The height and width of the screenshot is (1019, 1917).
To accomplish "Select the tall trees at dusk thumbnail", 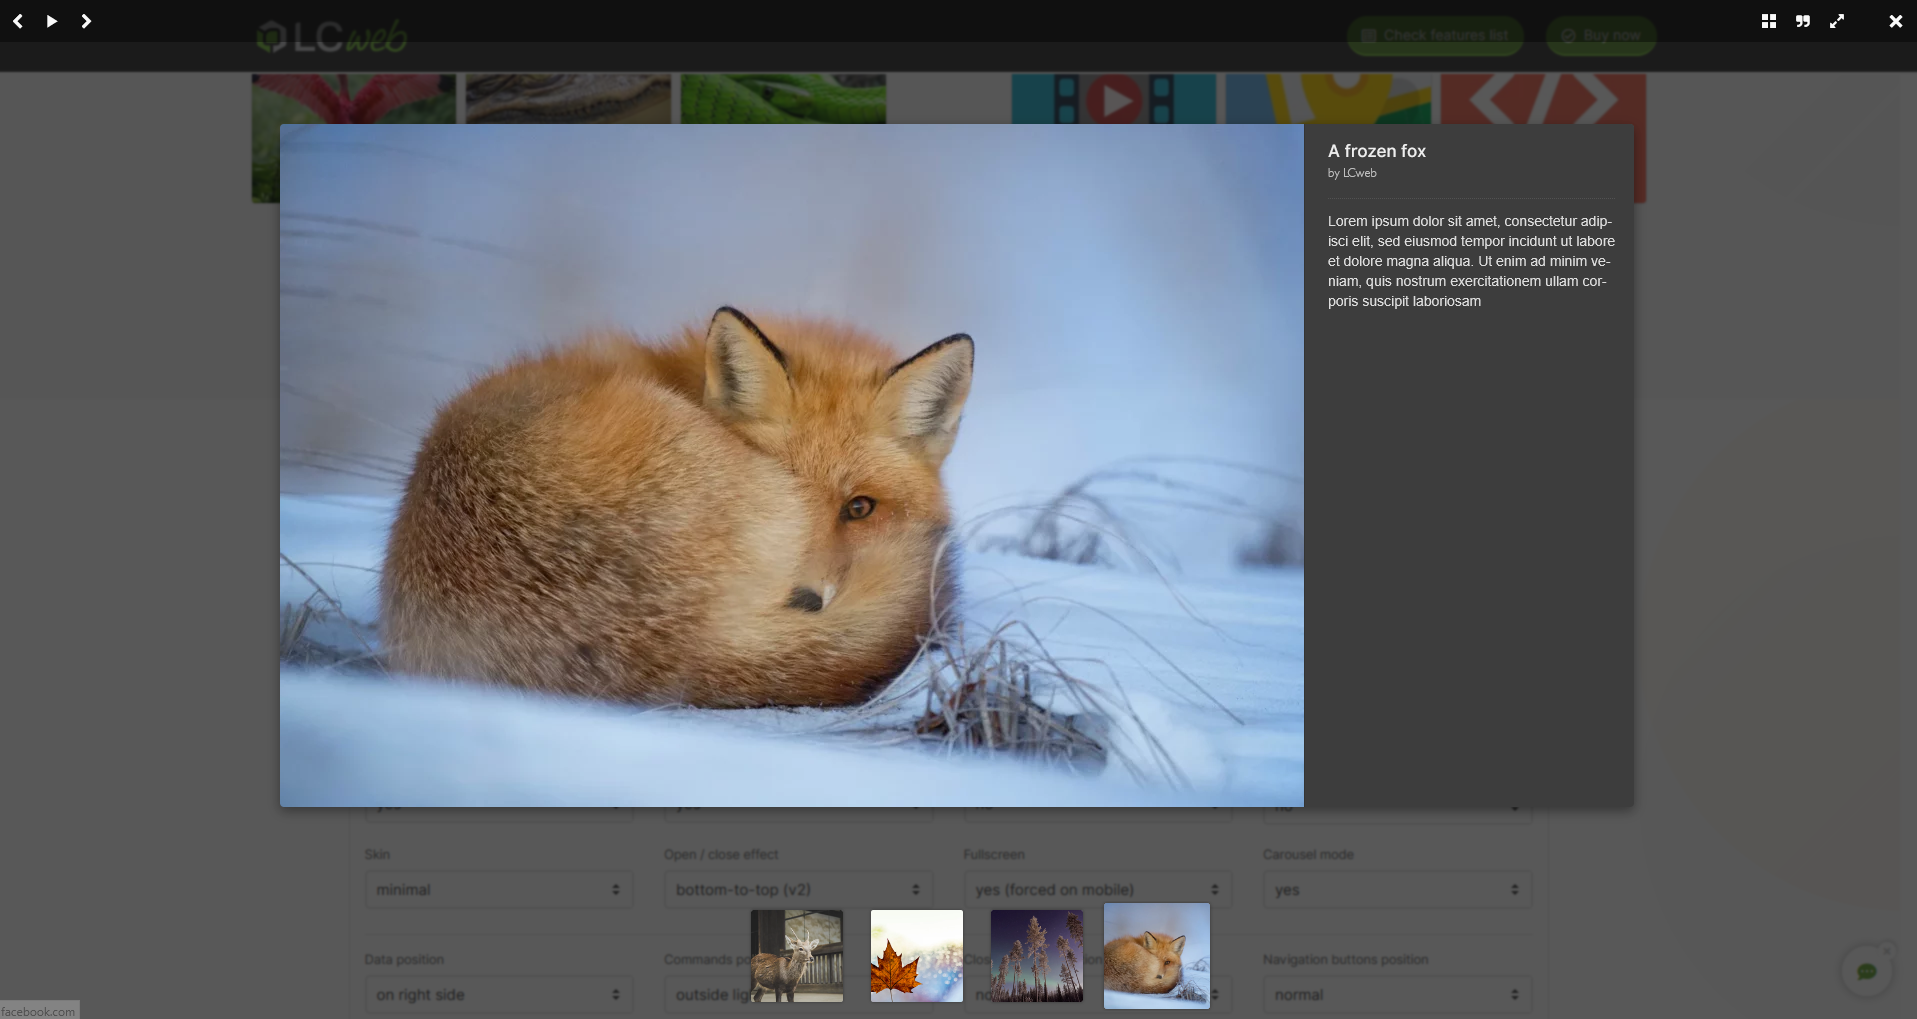I will point(1037,956).
